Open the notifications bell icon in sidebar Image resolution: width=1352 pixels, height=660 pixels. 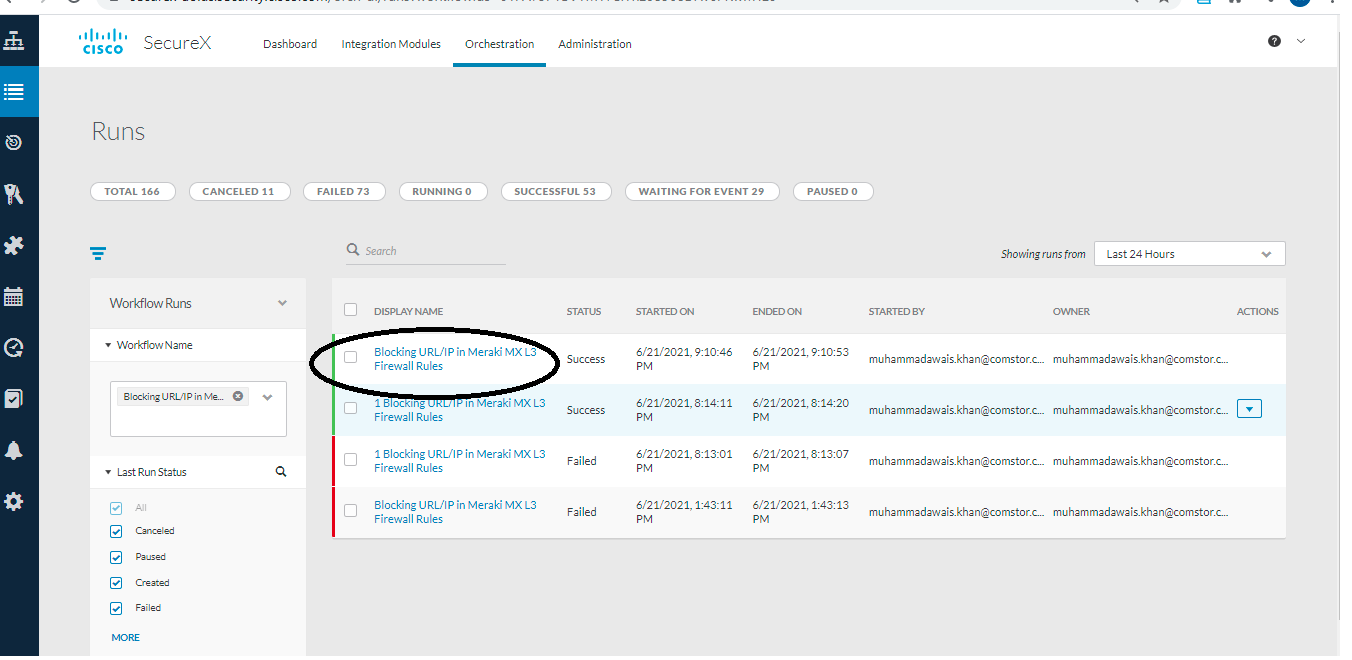point(13,451)
